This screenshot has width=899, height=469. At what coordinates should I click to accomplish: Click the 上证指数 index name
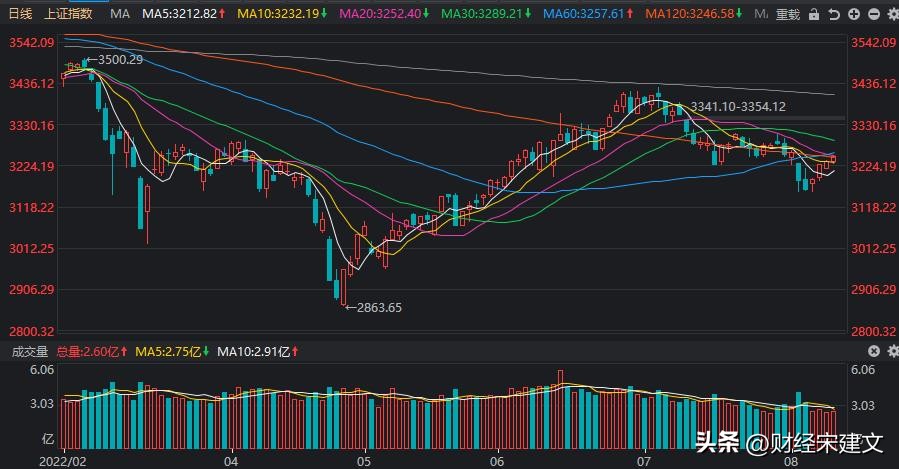point(68,13)
